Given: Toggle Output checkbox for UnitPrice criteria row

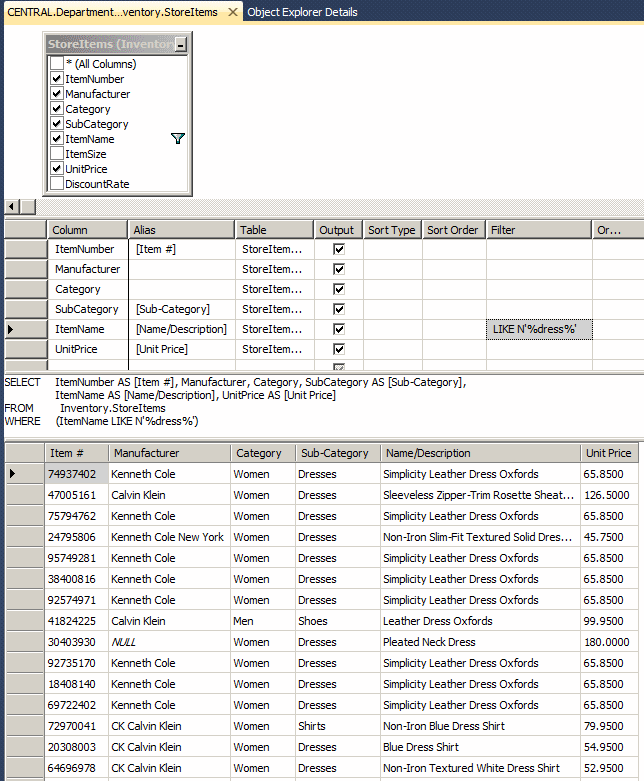Looking at the screenshot, I should 339,349.
